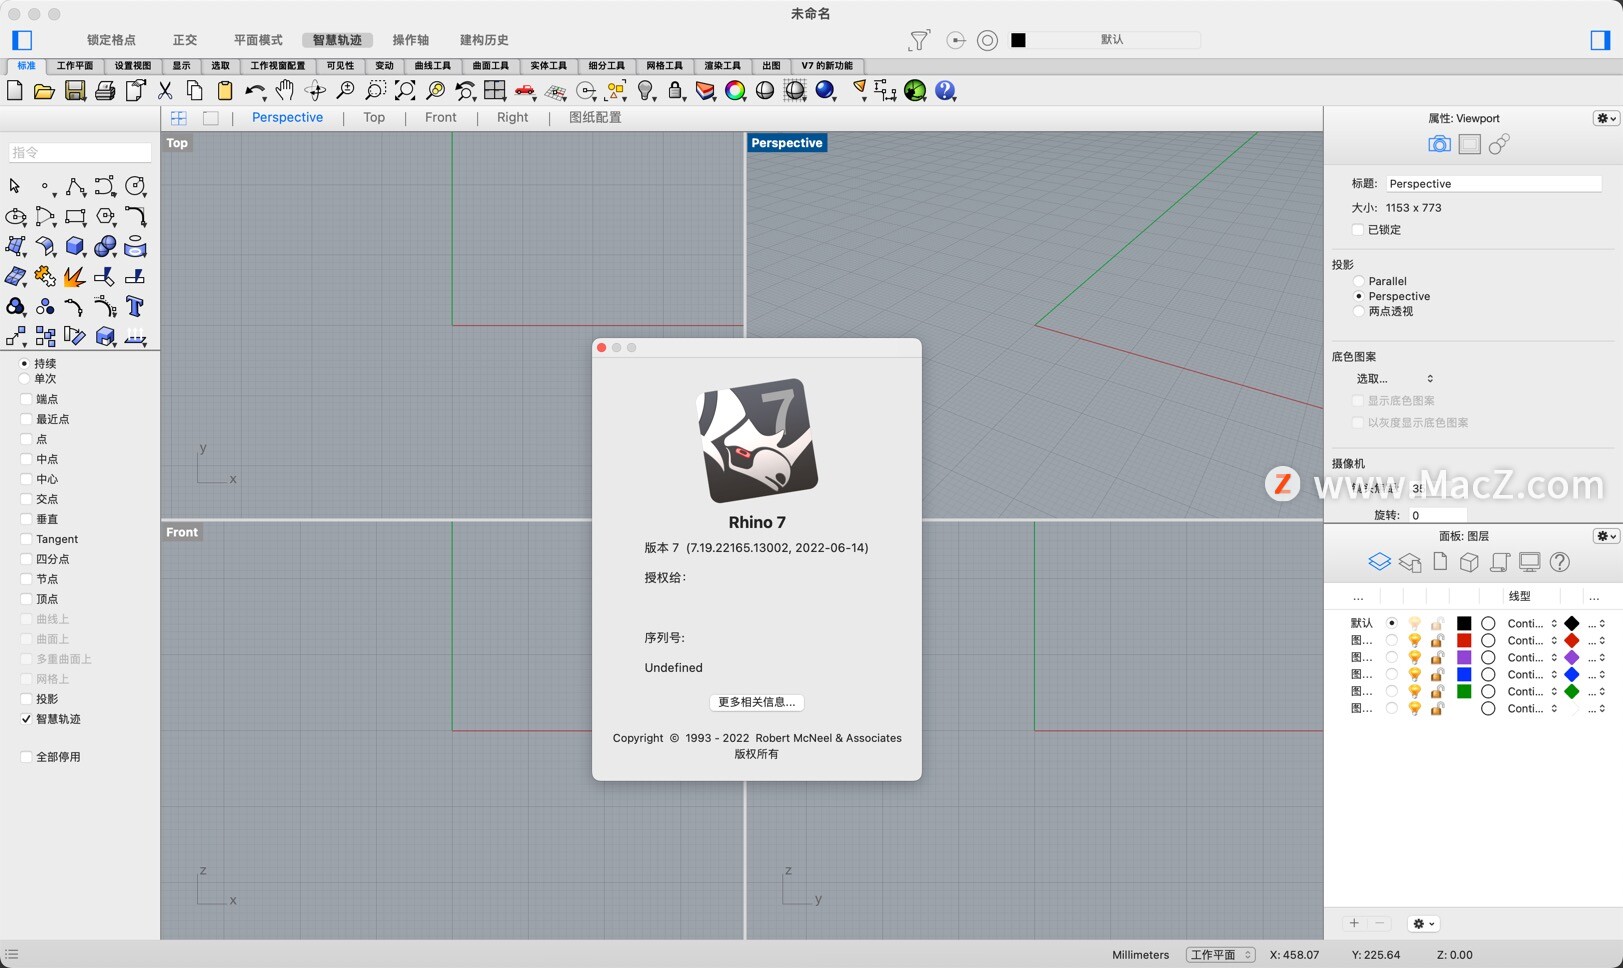Open the Layers panel icon

pyautogui.click(x=1379, y=562)
